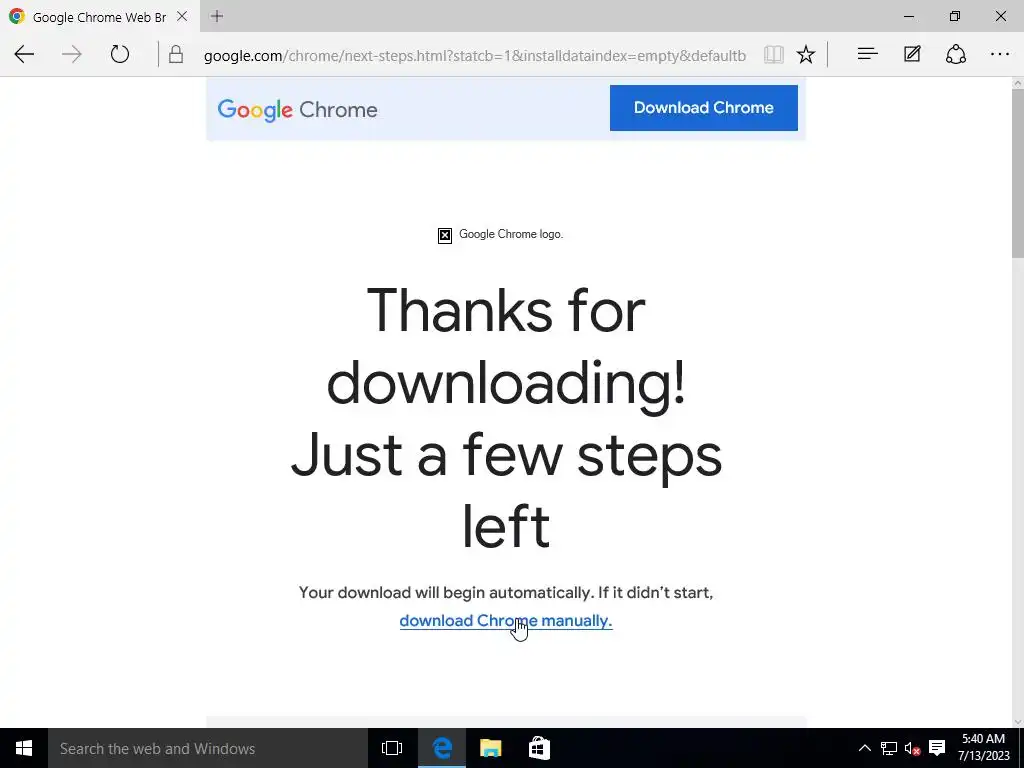Click the page vertical scrollbar thumb

pyautogui.click(x=1017, y=173)
